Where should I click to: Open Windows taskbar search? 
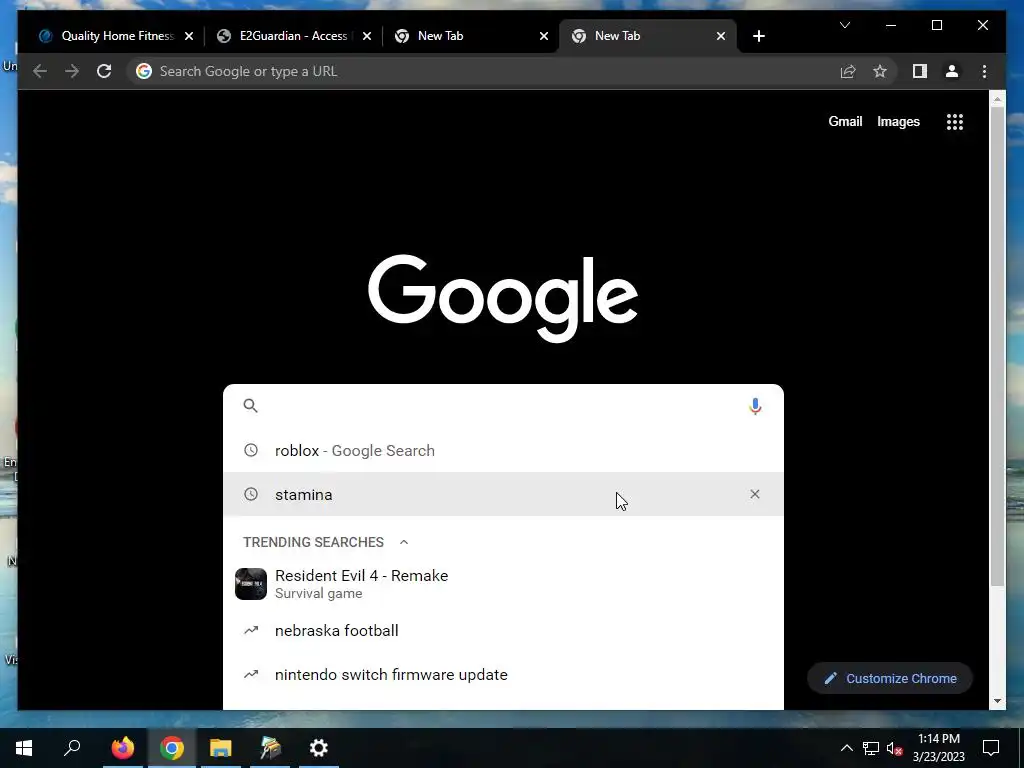tap(72, 748)
